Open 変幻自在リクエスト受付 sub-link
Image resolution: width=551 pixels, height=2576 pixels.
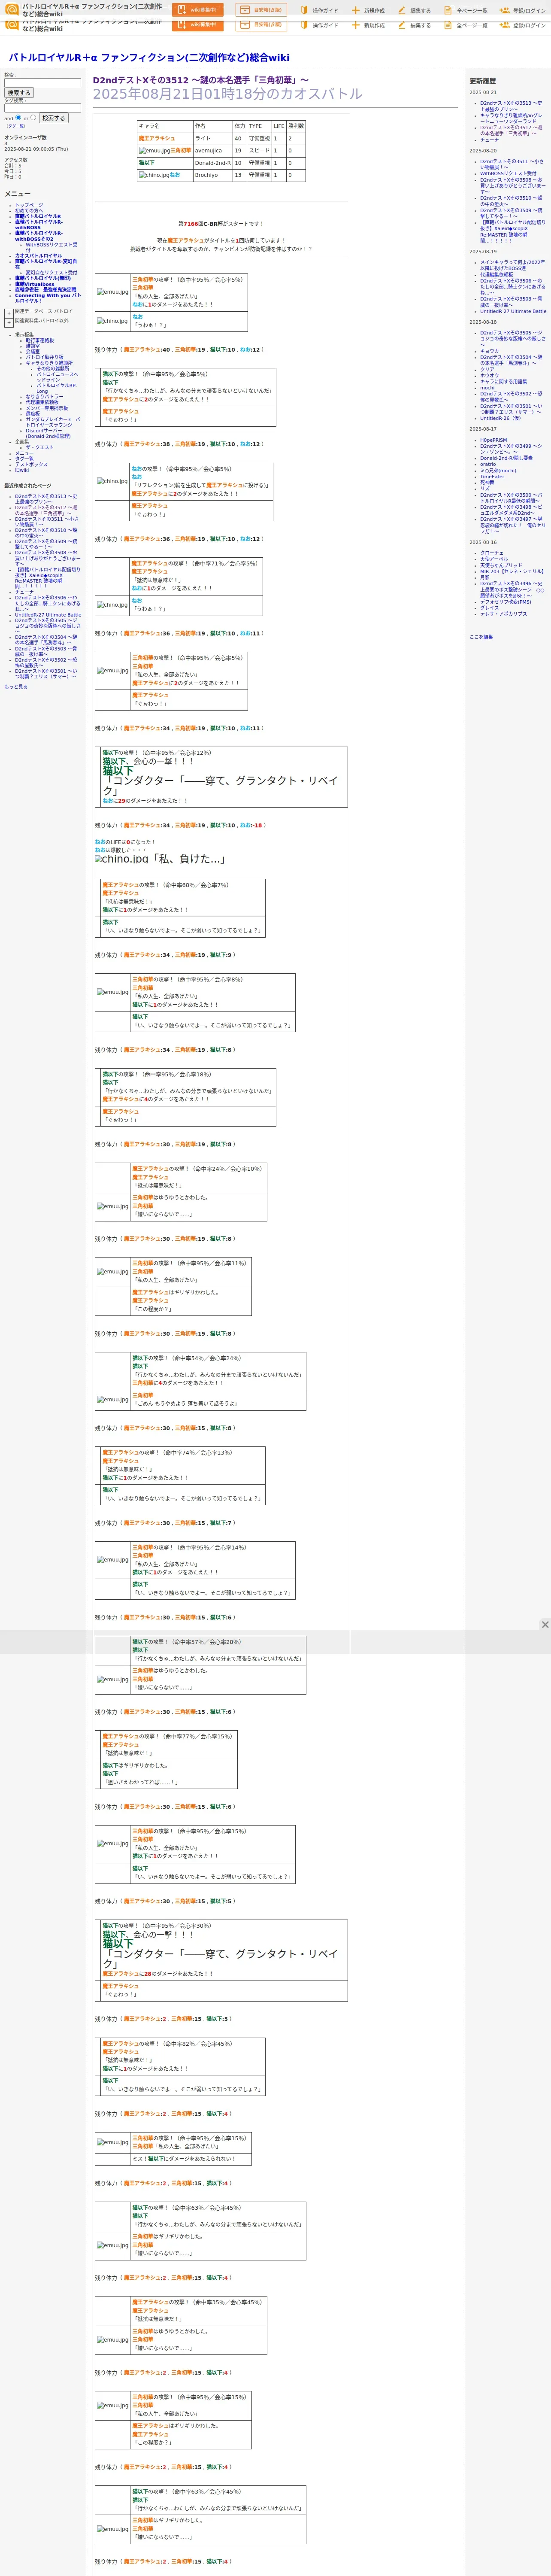click(x=51, y=273)
